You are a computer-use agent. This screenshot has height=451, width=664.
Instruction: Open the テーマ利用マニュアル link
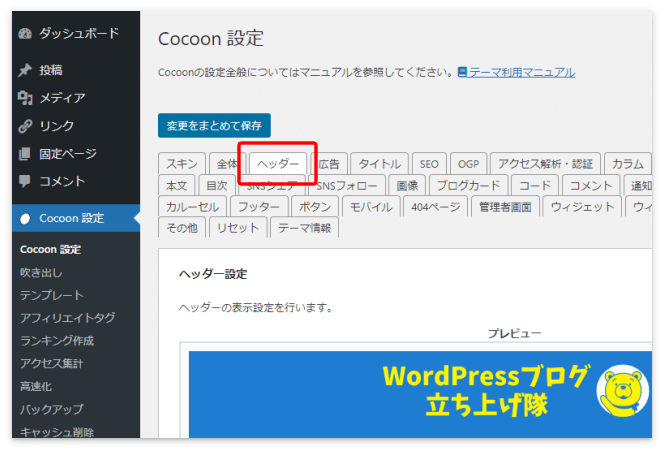[522, 72]
